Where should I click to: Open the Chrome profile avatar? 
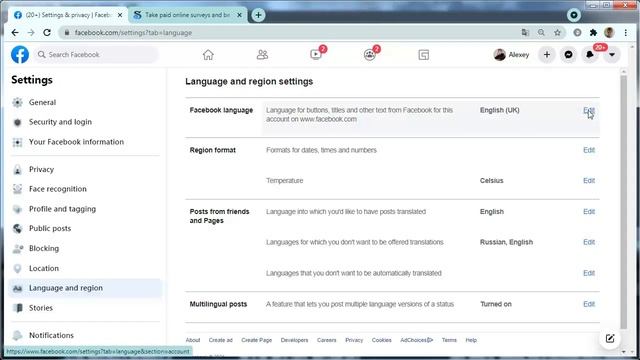(x=609, y=33)
